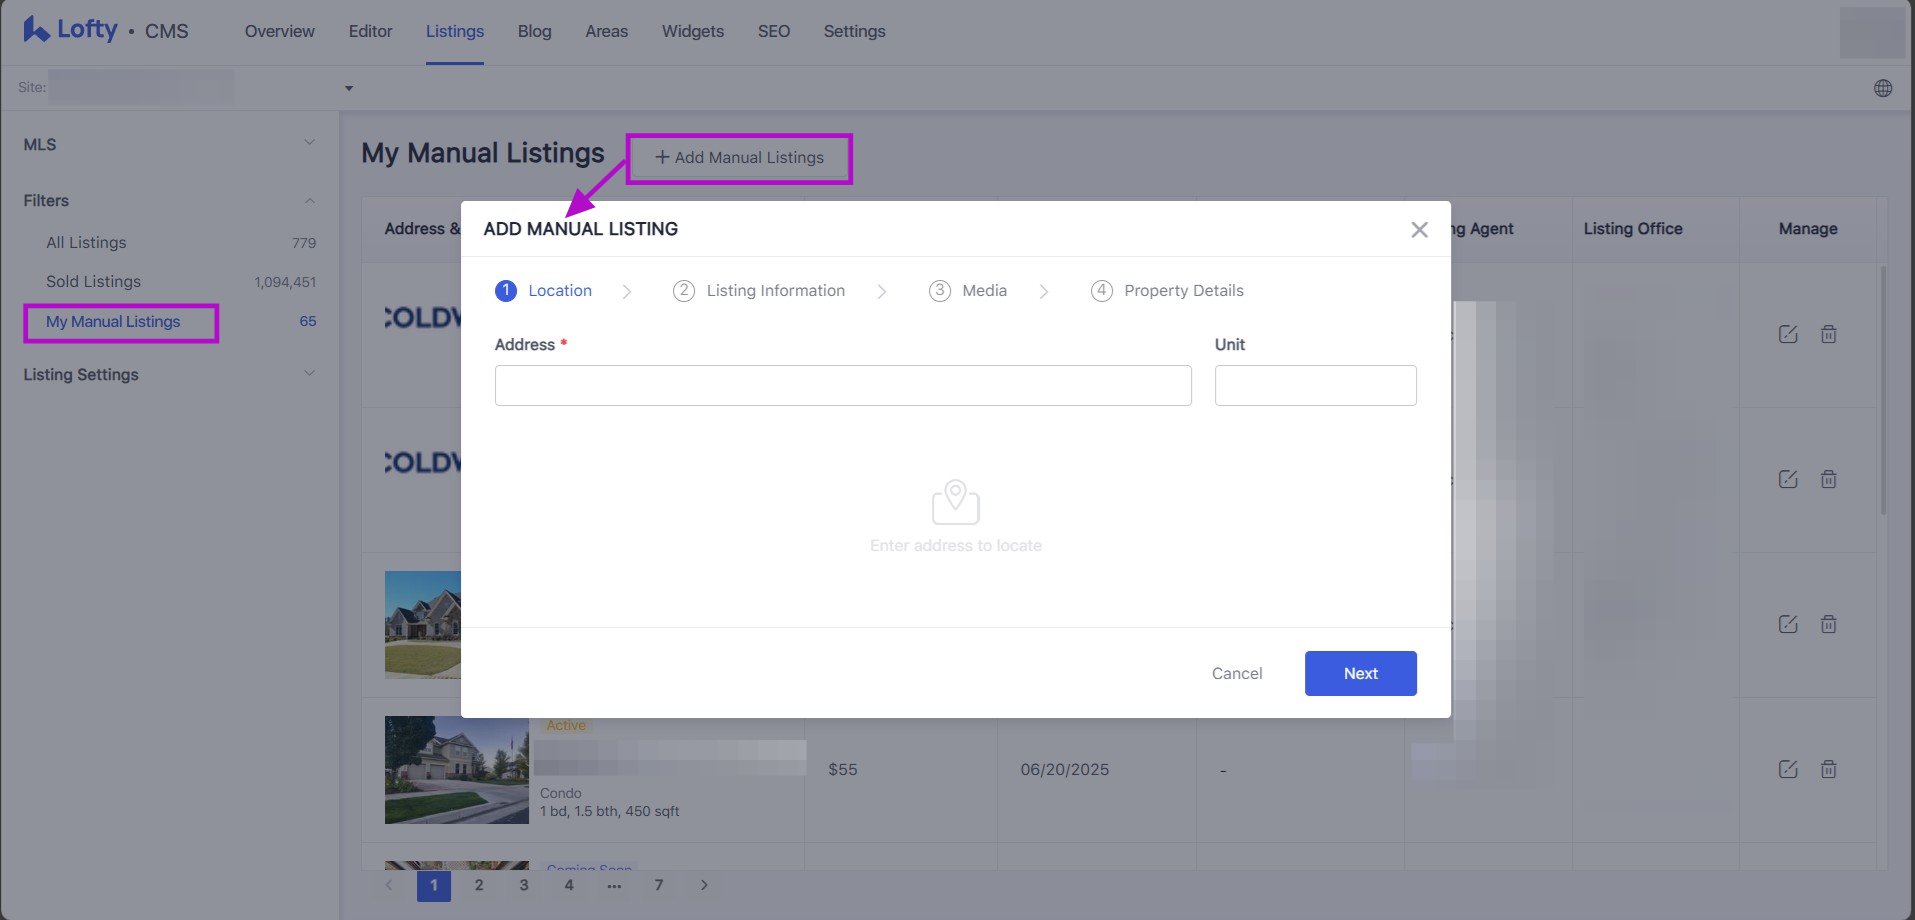The height and width of the screenshot is (920, 1915).
Task: Collapse the Filters sidebar section
Action: pos(309,200)
